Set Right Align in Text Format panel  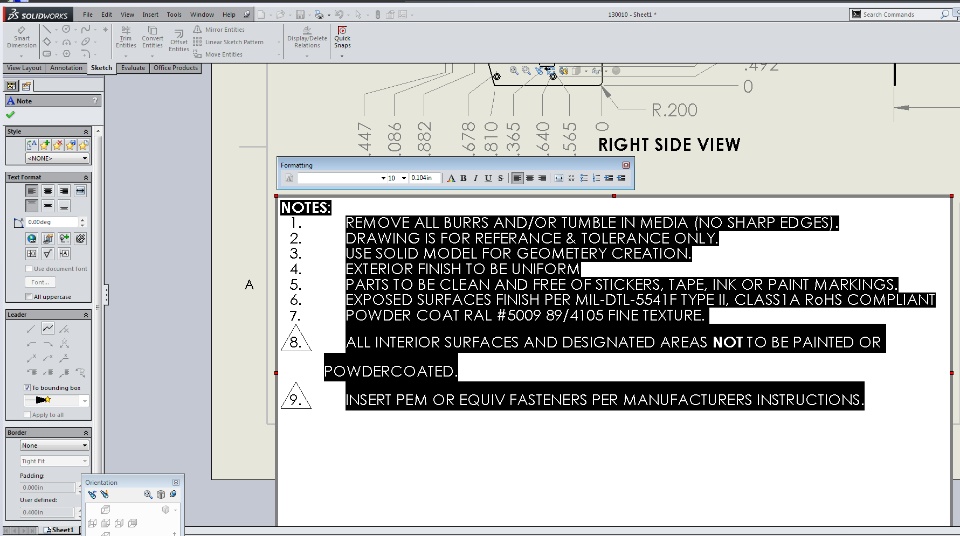tap(64, 191)
